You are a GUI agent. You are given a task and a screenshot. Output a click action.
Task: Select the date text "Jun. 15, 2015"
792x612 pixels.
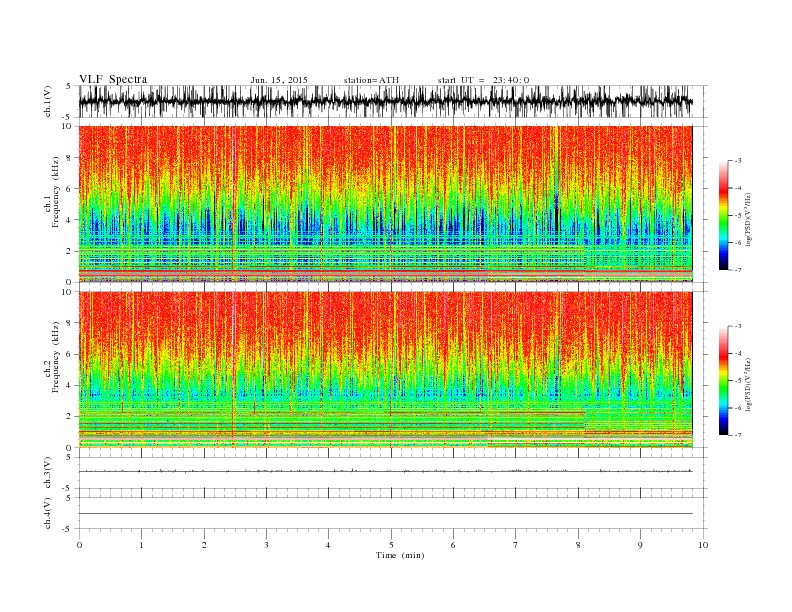tap(279, 80)
